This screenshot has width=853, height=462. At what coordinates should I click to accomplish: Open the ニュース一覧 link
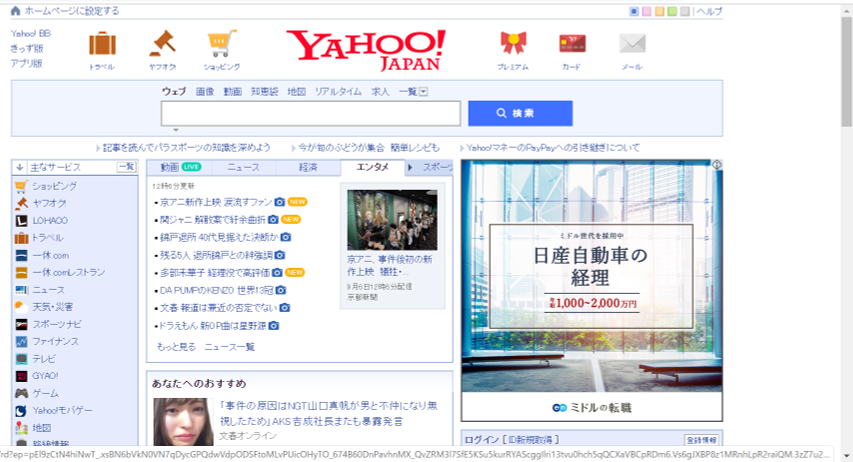click(x=230, y=347)
